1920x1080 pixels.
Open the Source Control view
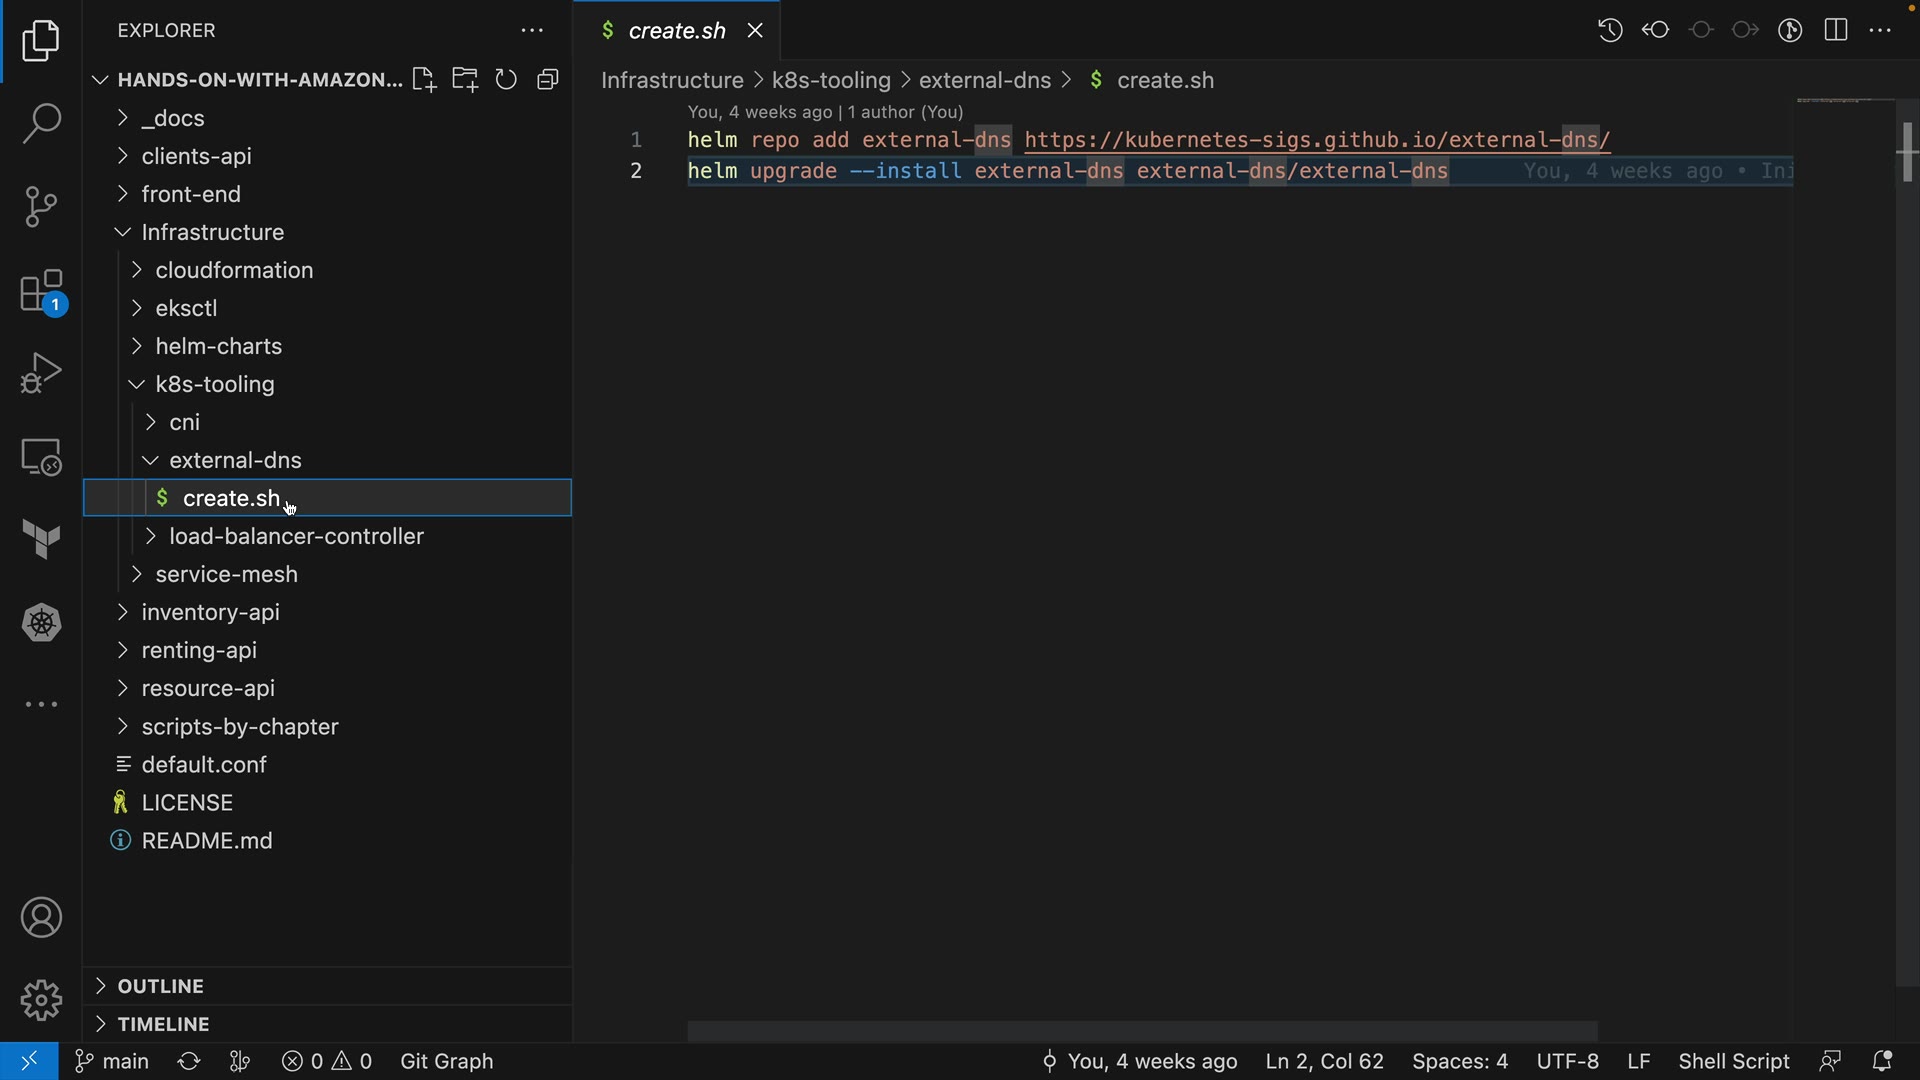(x=41, y=207)
